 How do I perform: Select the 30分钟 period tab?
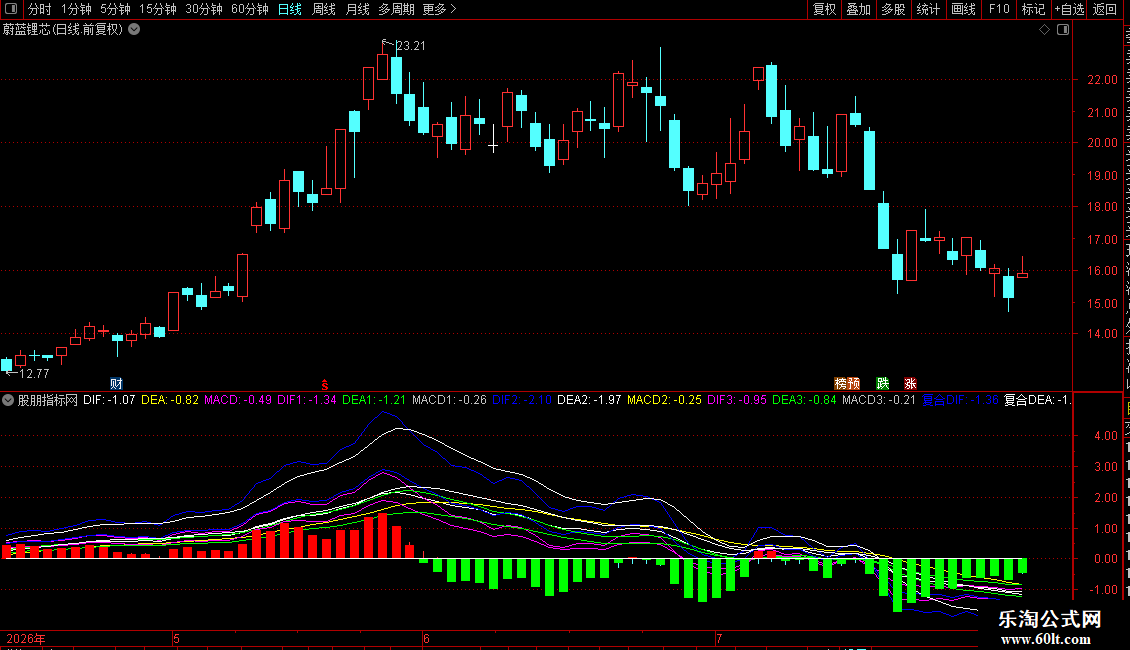coord(204,9)
